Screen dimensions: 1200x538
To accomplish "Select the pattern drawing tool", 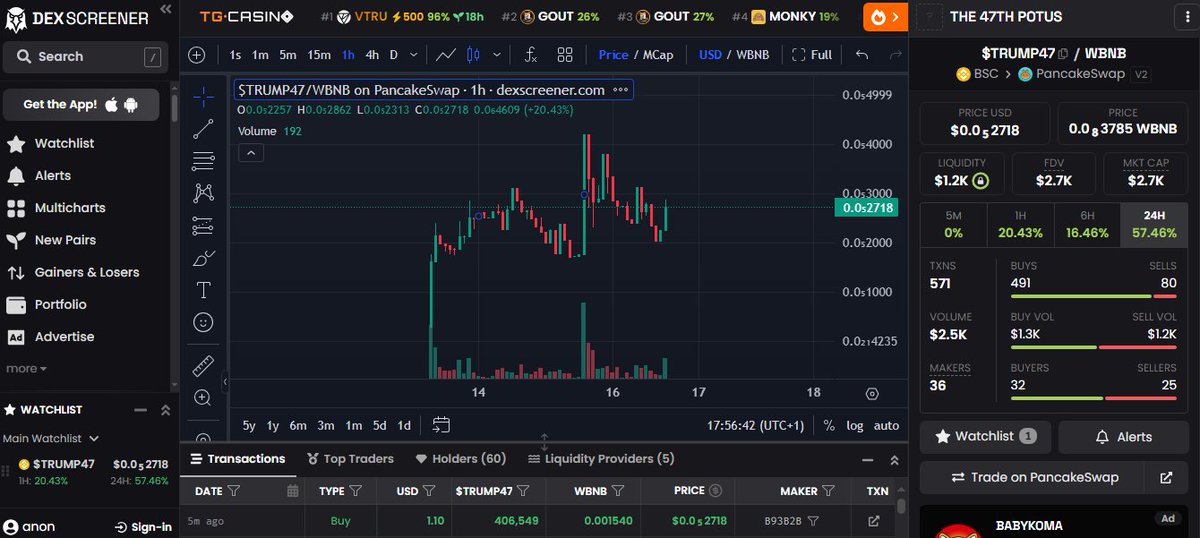I will coord(203,193).
